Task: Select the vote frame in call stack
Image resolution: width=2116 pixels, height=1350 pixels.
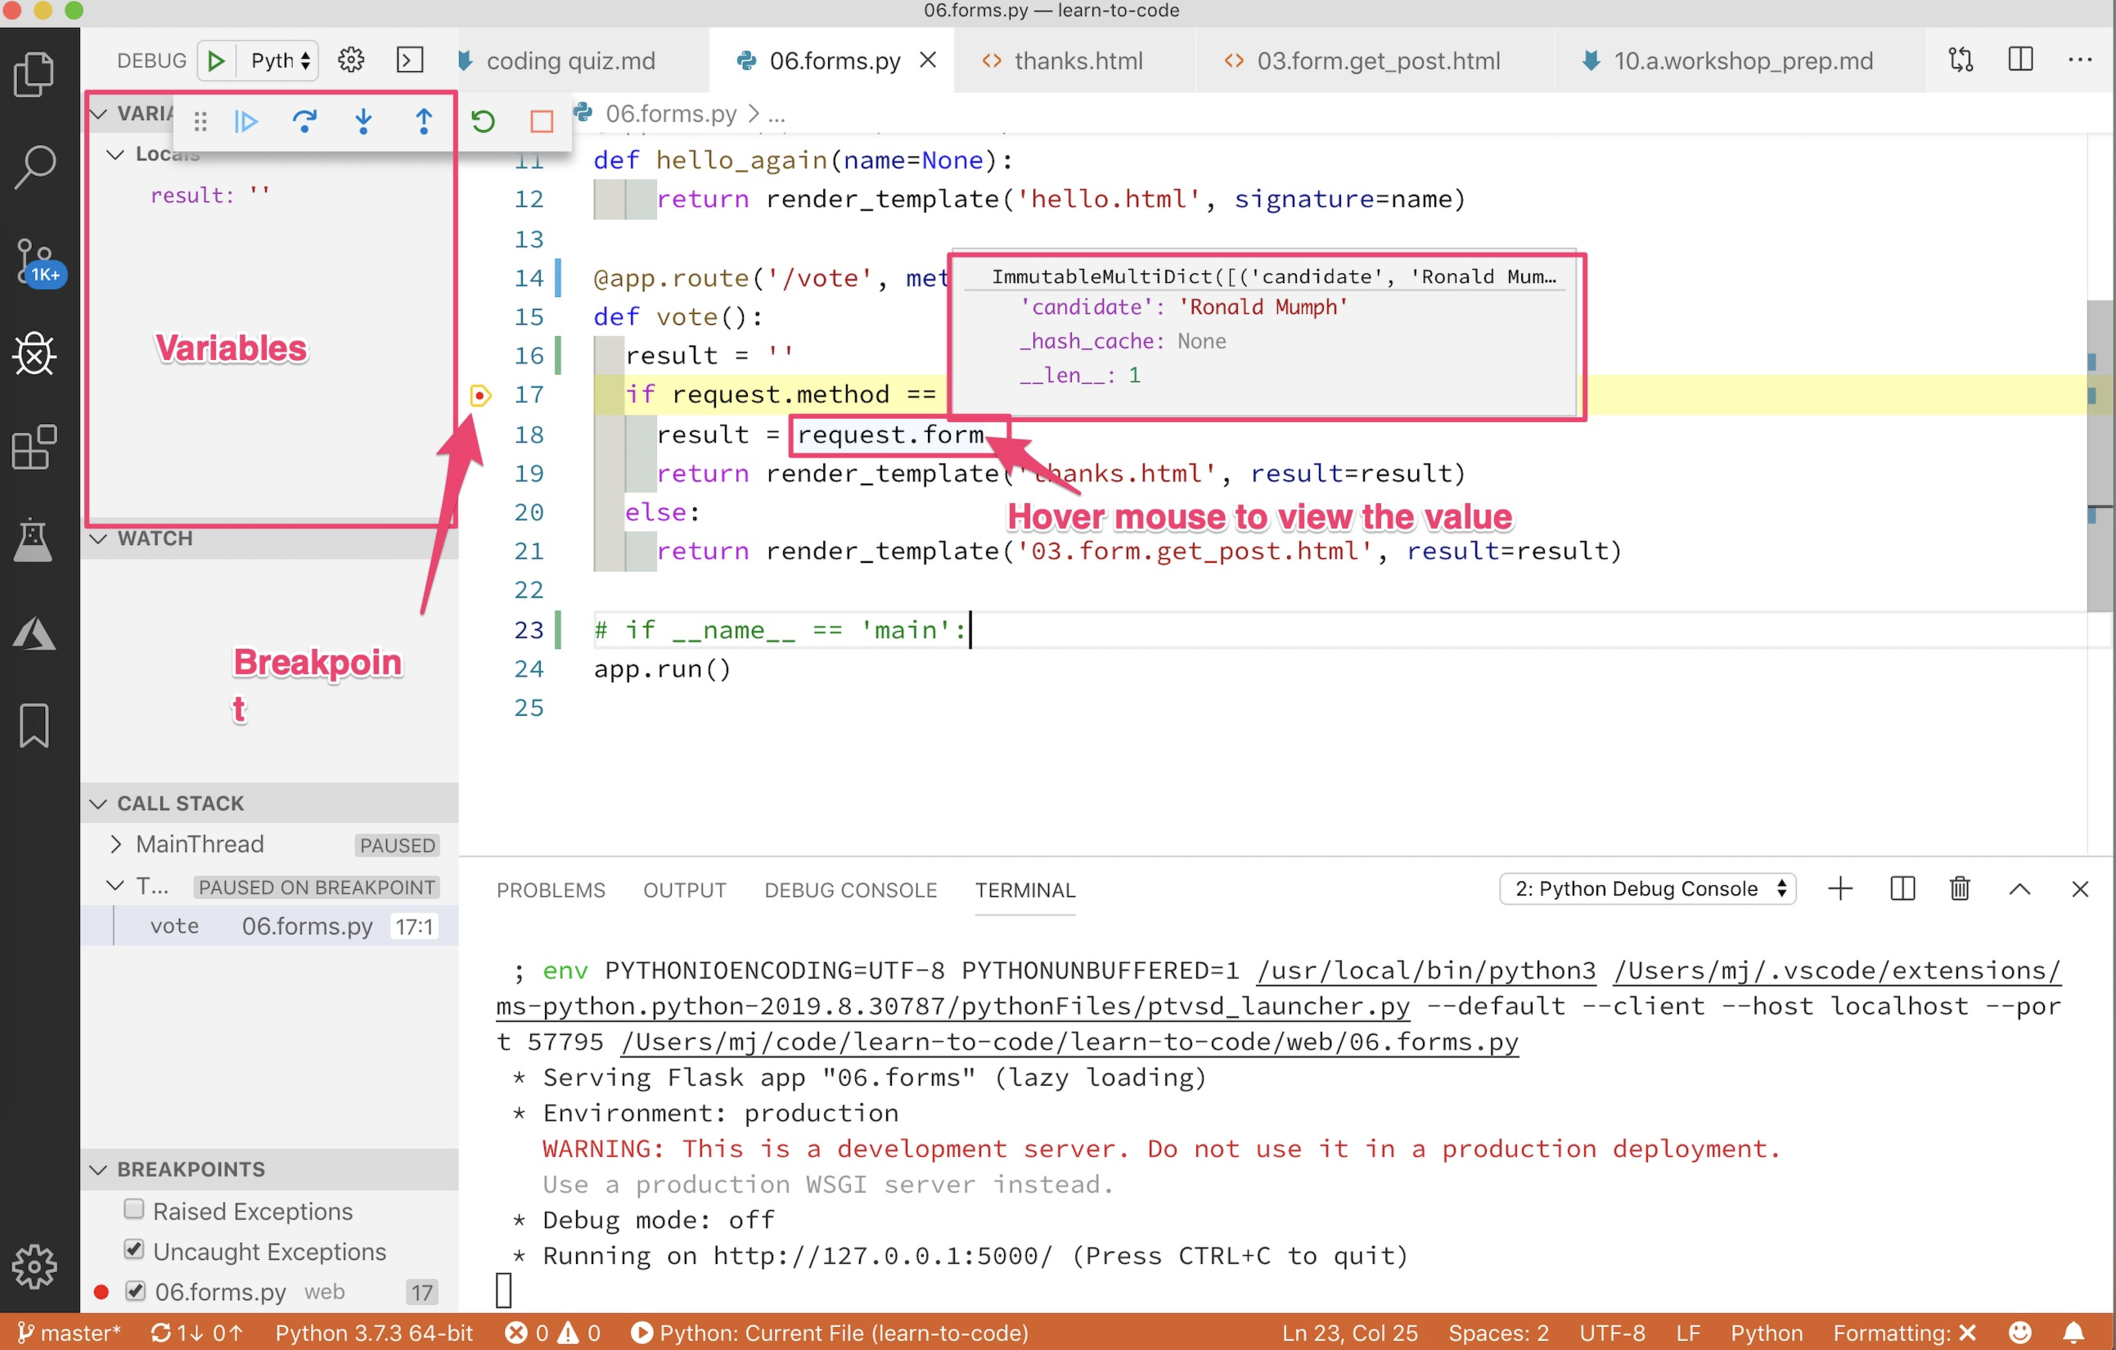Action: click(175, 926)
